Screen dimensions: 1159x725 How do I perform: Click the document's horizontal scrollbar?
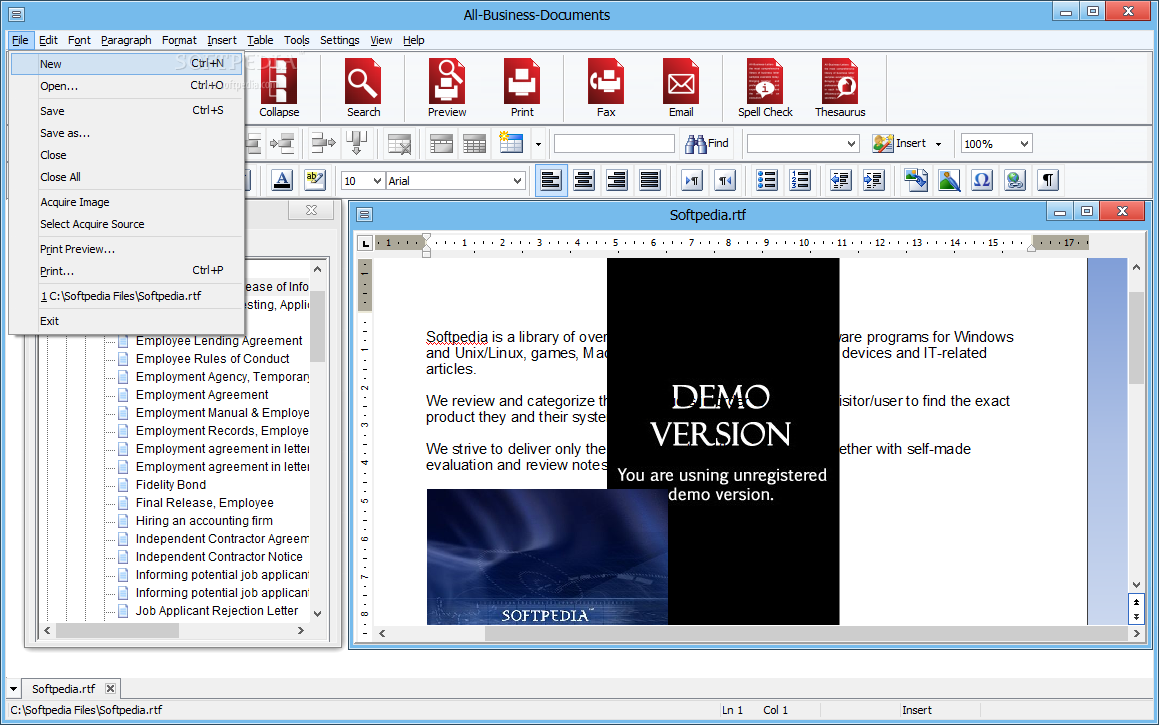(758, 633)
